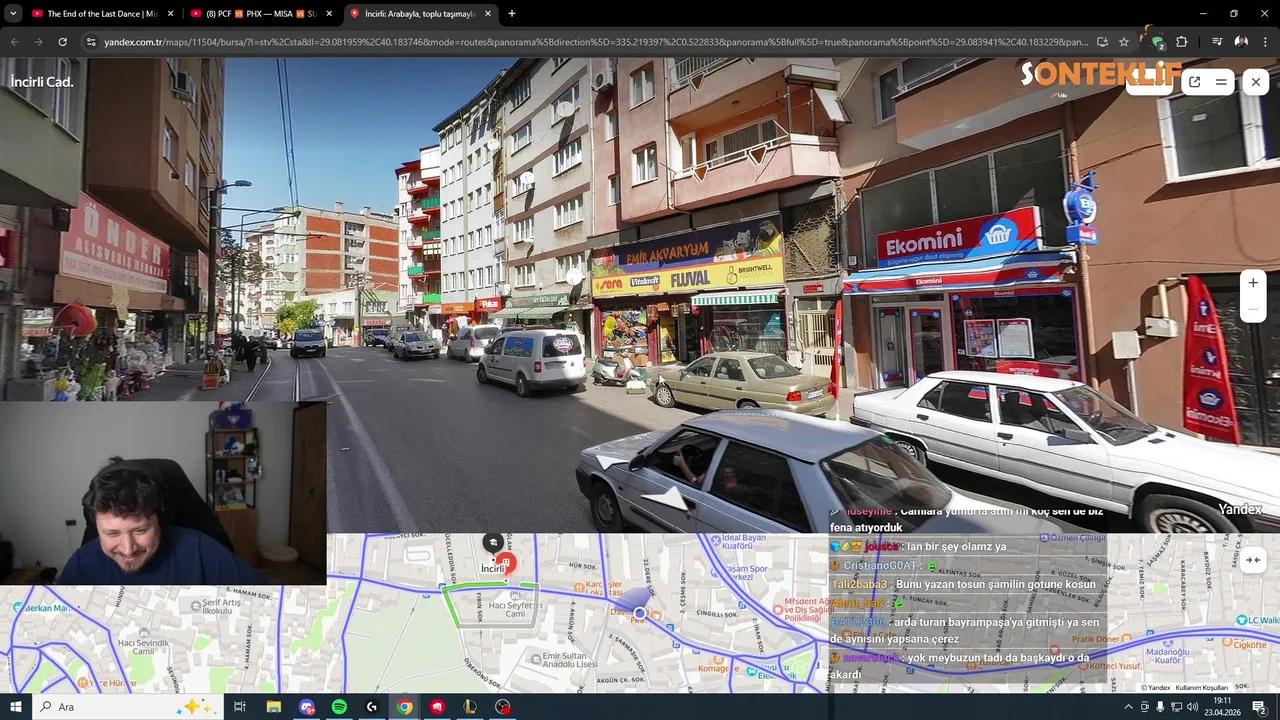Viewport: 1280px width, 720px height.
Task: Install app icon in address bar
Action: point(1102,42)
